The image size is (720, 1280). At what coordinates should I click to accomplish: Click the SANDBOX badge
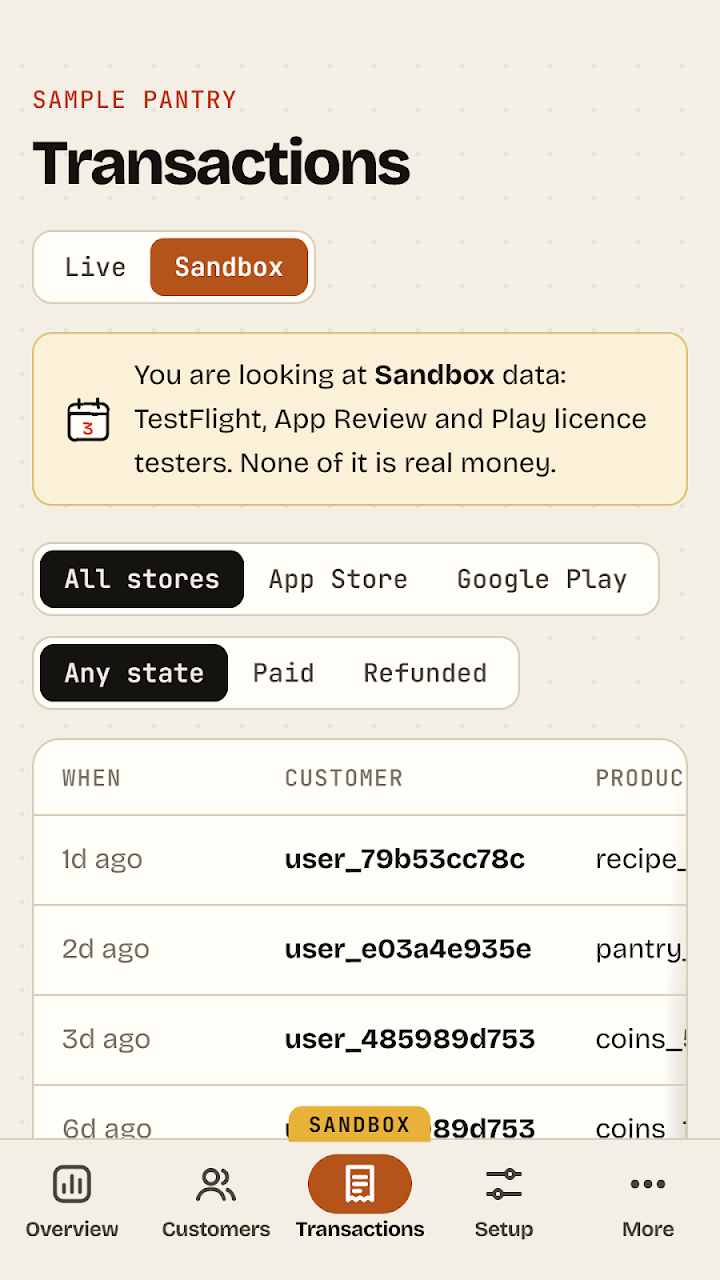[x=360, y=1125]
